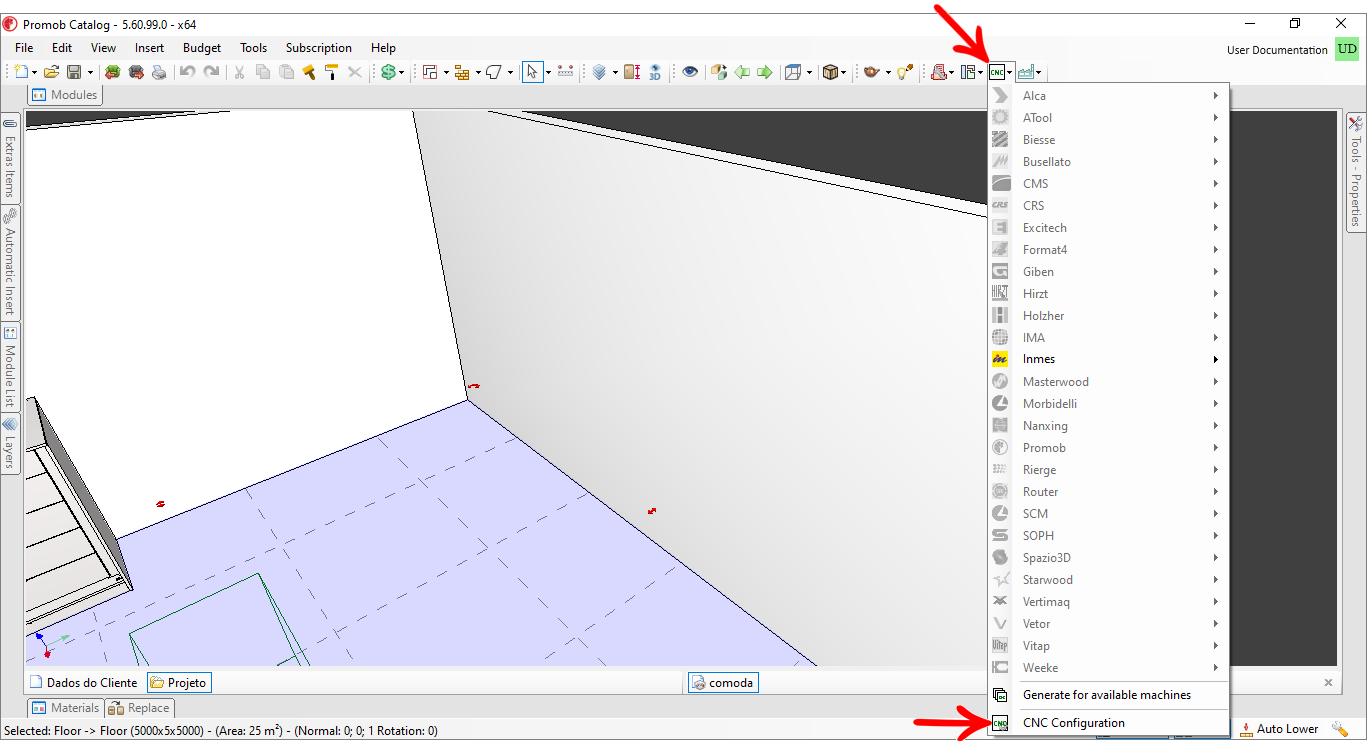Open CNC Configuration
Image resolution: width=1369 pixels, height=743 pixels.
pyautogui.click(x=1107, y=723)
